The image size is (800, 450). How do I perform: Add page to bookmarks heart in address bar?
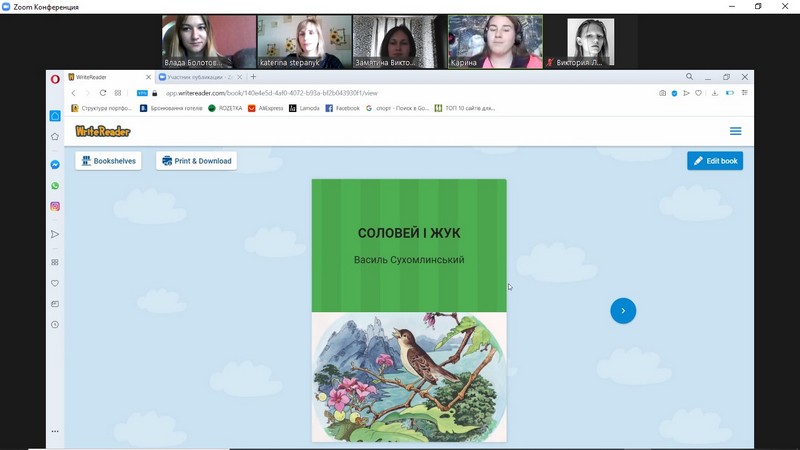coord(698,93)
